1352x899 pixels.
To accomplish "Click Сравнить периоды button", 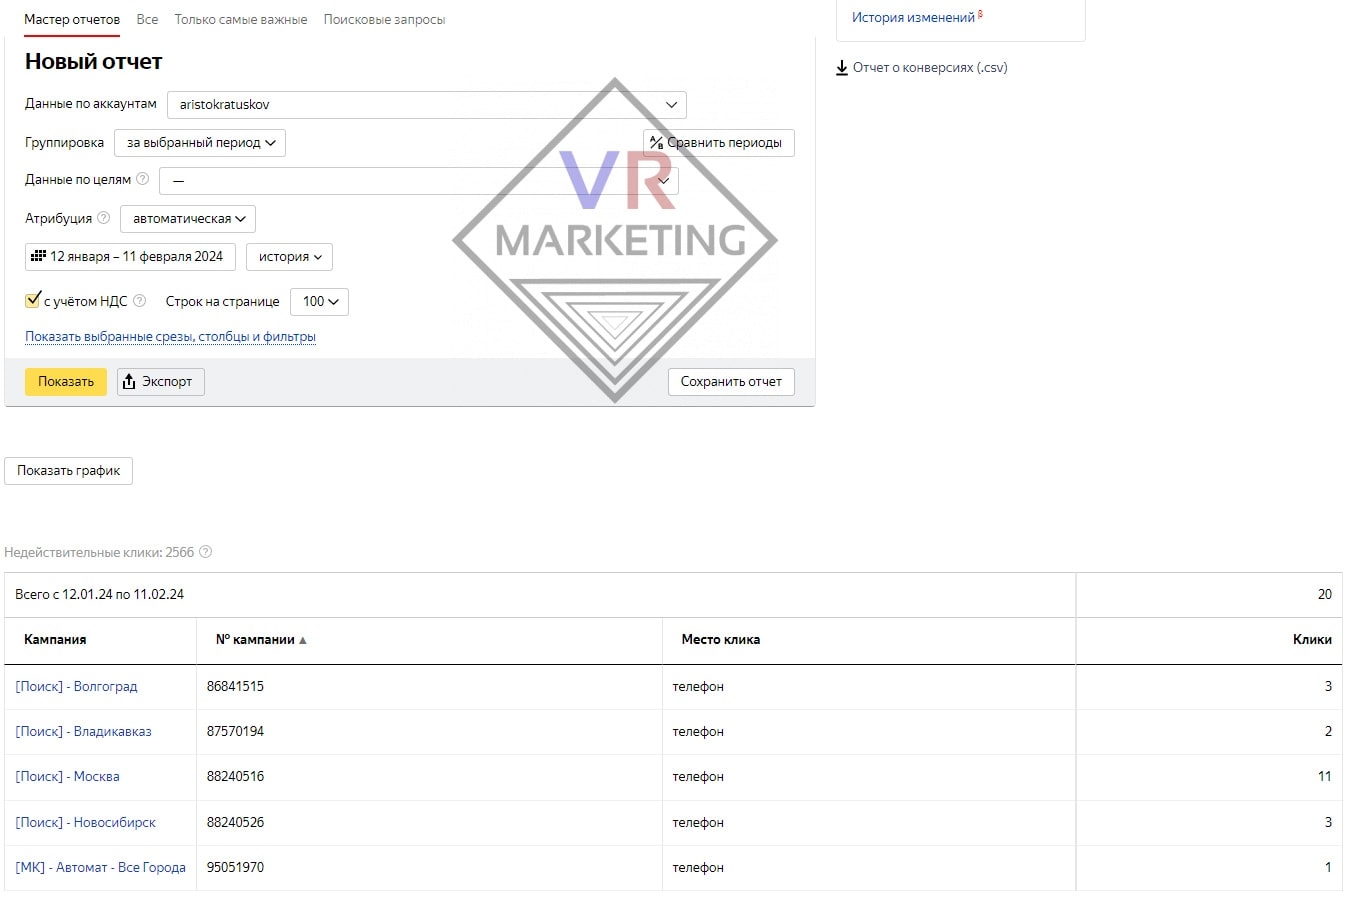I will click(x=719, y=143).
